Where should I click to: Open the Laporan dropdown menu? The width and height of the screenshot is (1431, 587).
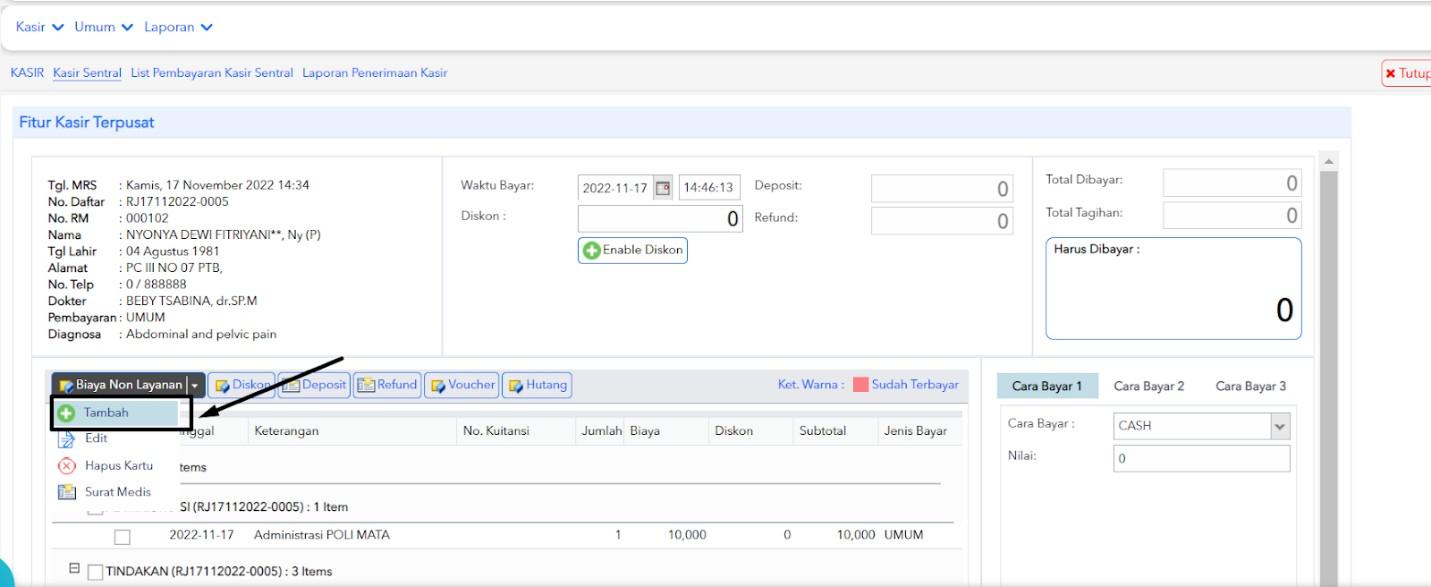pos(178,27)
